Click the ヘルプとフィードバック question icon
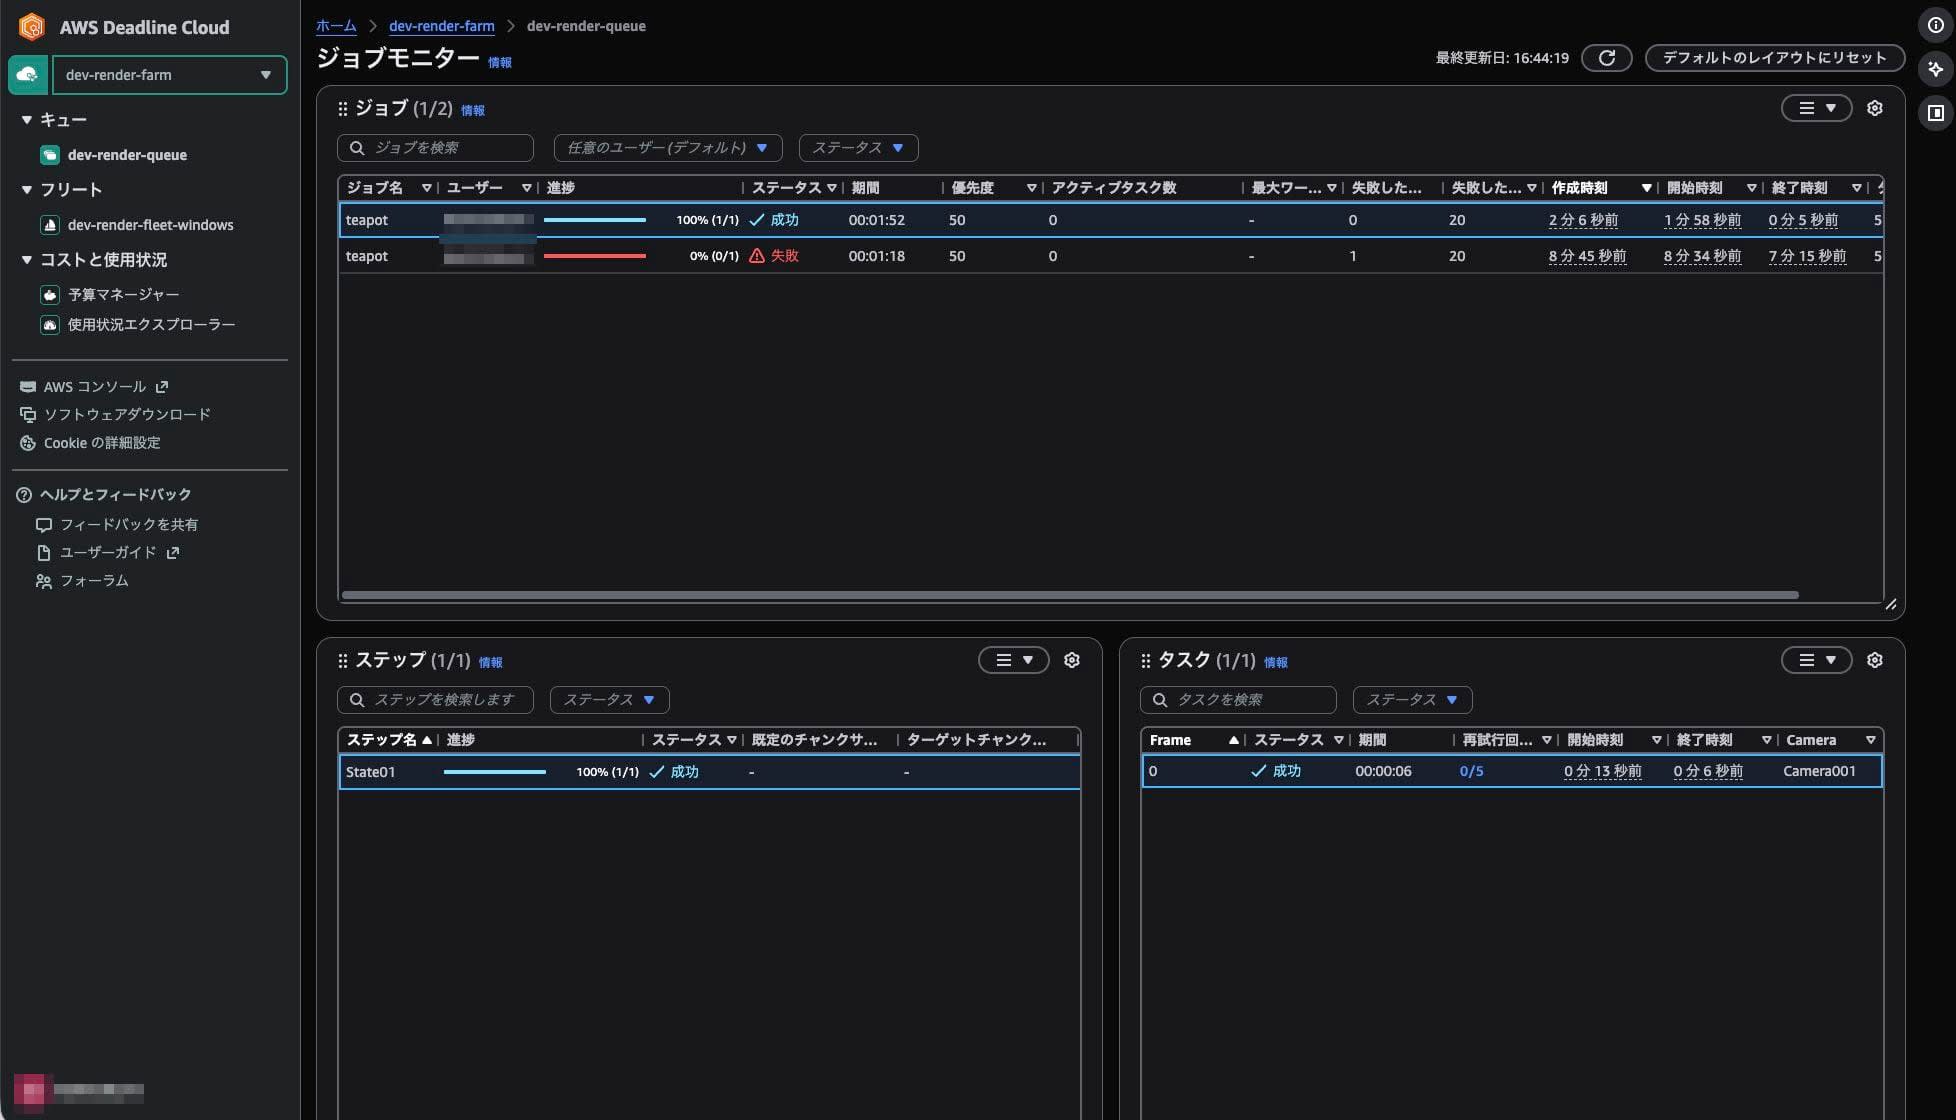This screenshot has width=1956, height=1120. pyautogui.click(x=25, y=495)
